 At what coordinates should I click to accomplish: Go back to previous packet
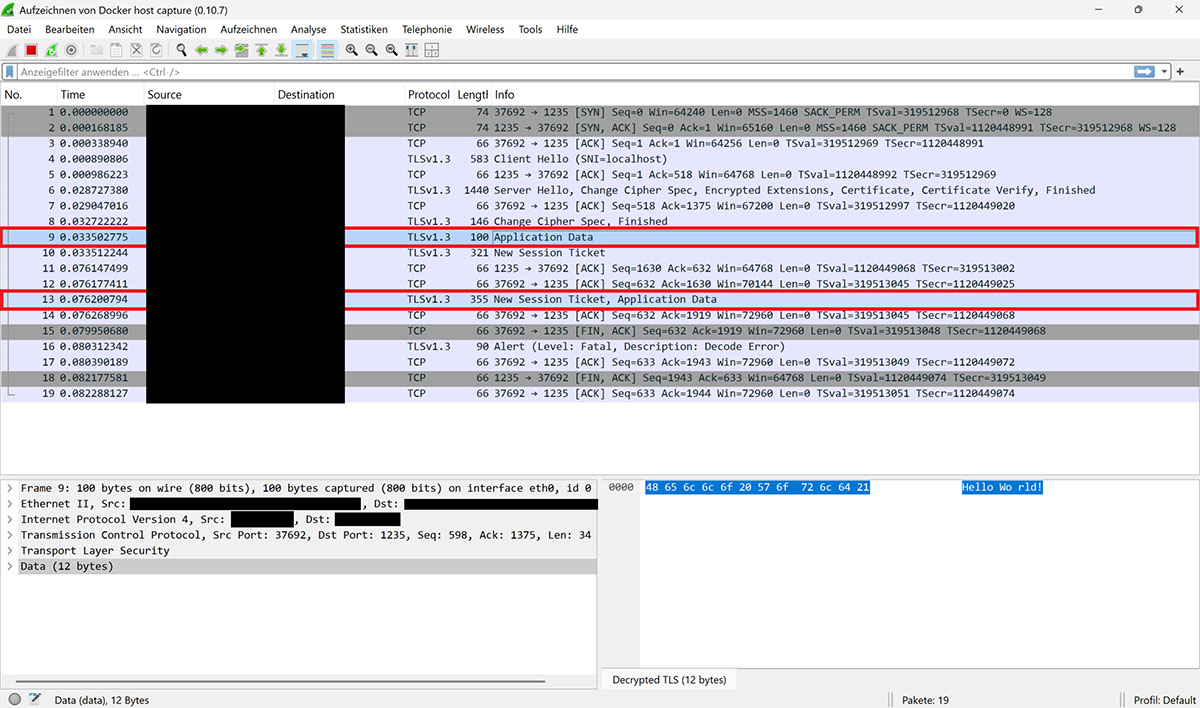201,50
